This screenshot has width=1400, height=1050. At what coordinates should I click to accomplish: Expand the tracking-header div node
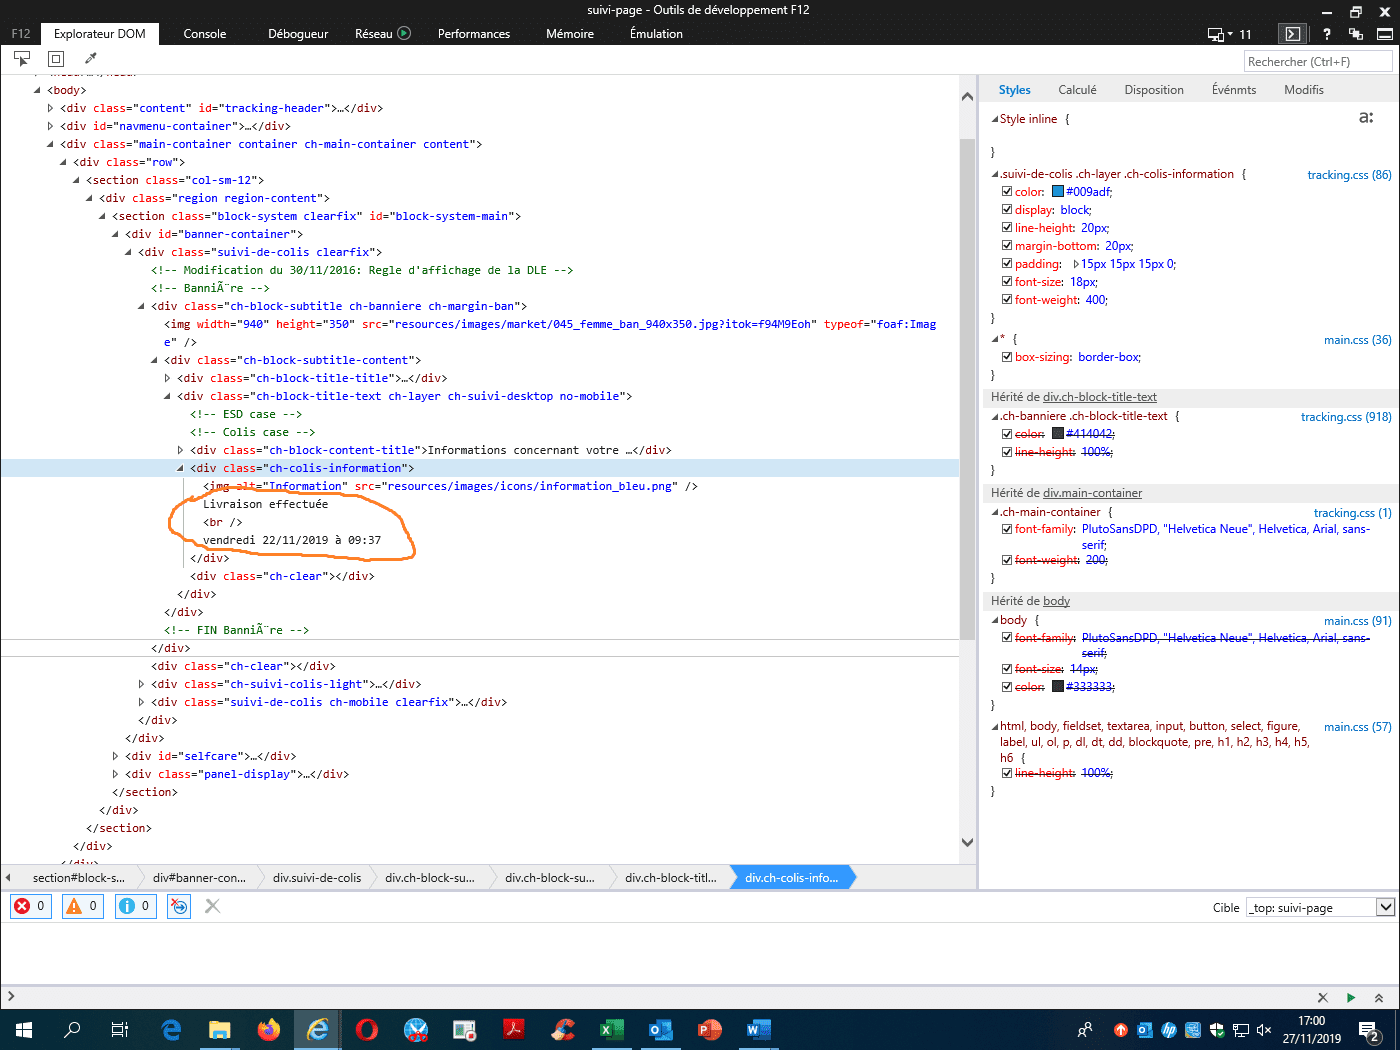(51, 108)
